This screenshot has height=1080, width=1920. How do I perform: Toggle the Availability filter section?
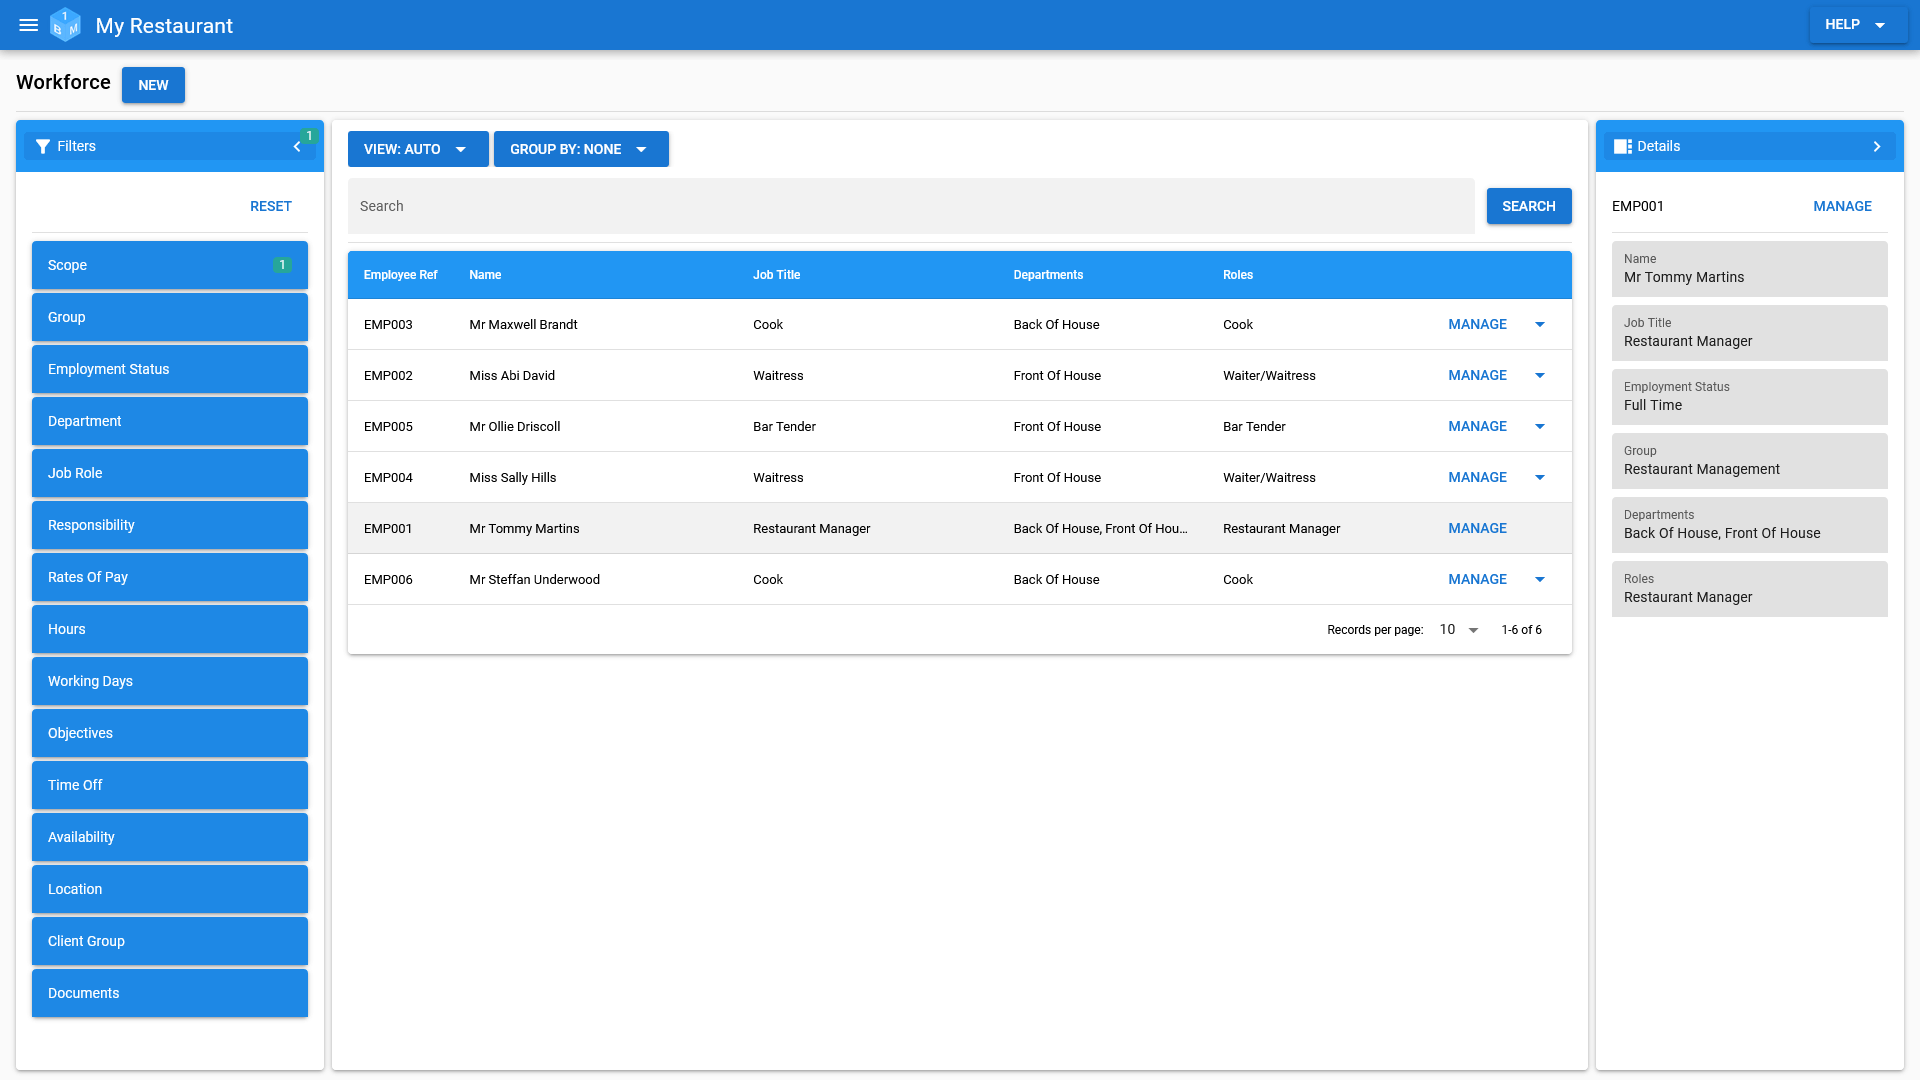coord(170,836)
